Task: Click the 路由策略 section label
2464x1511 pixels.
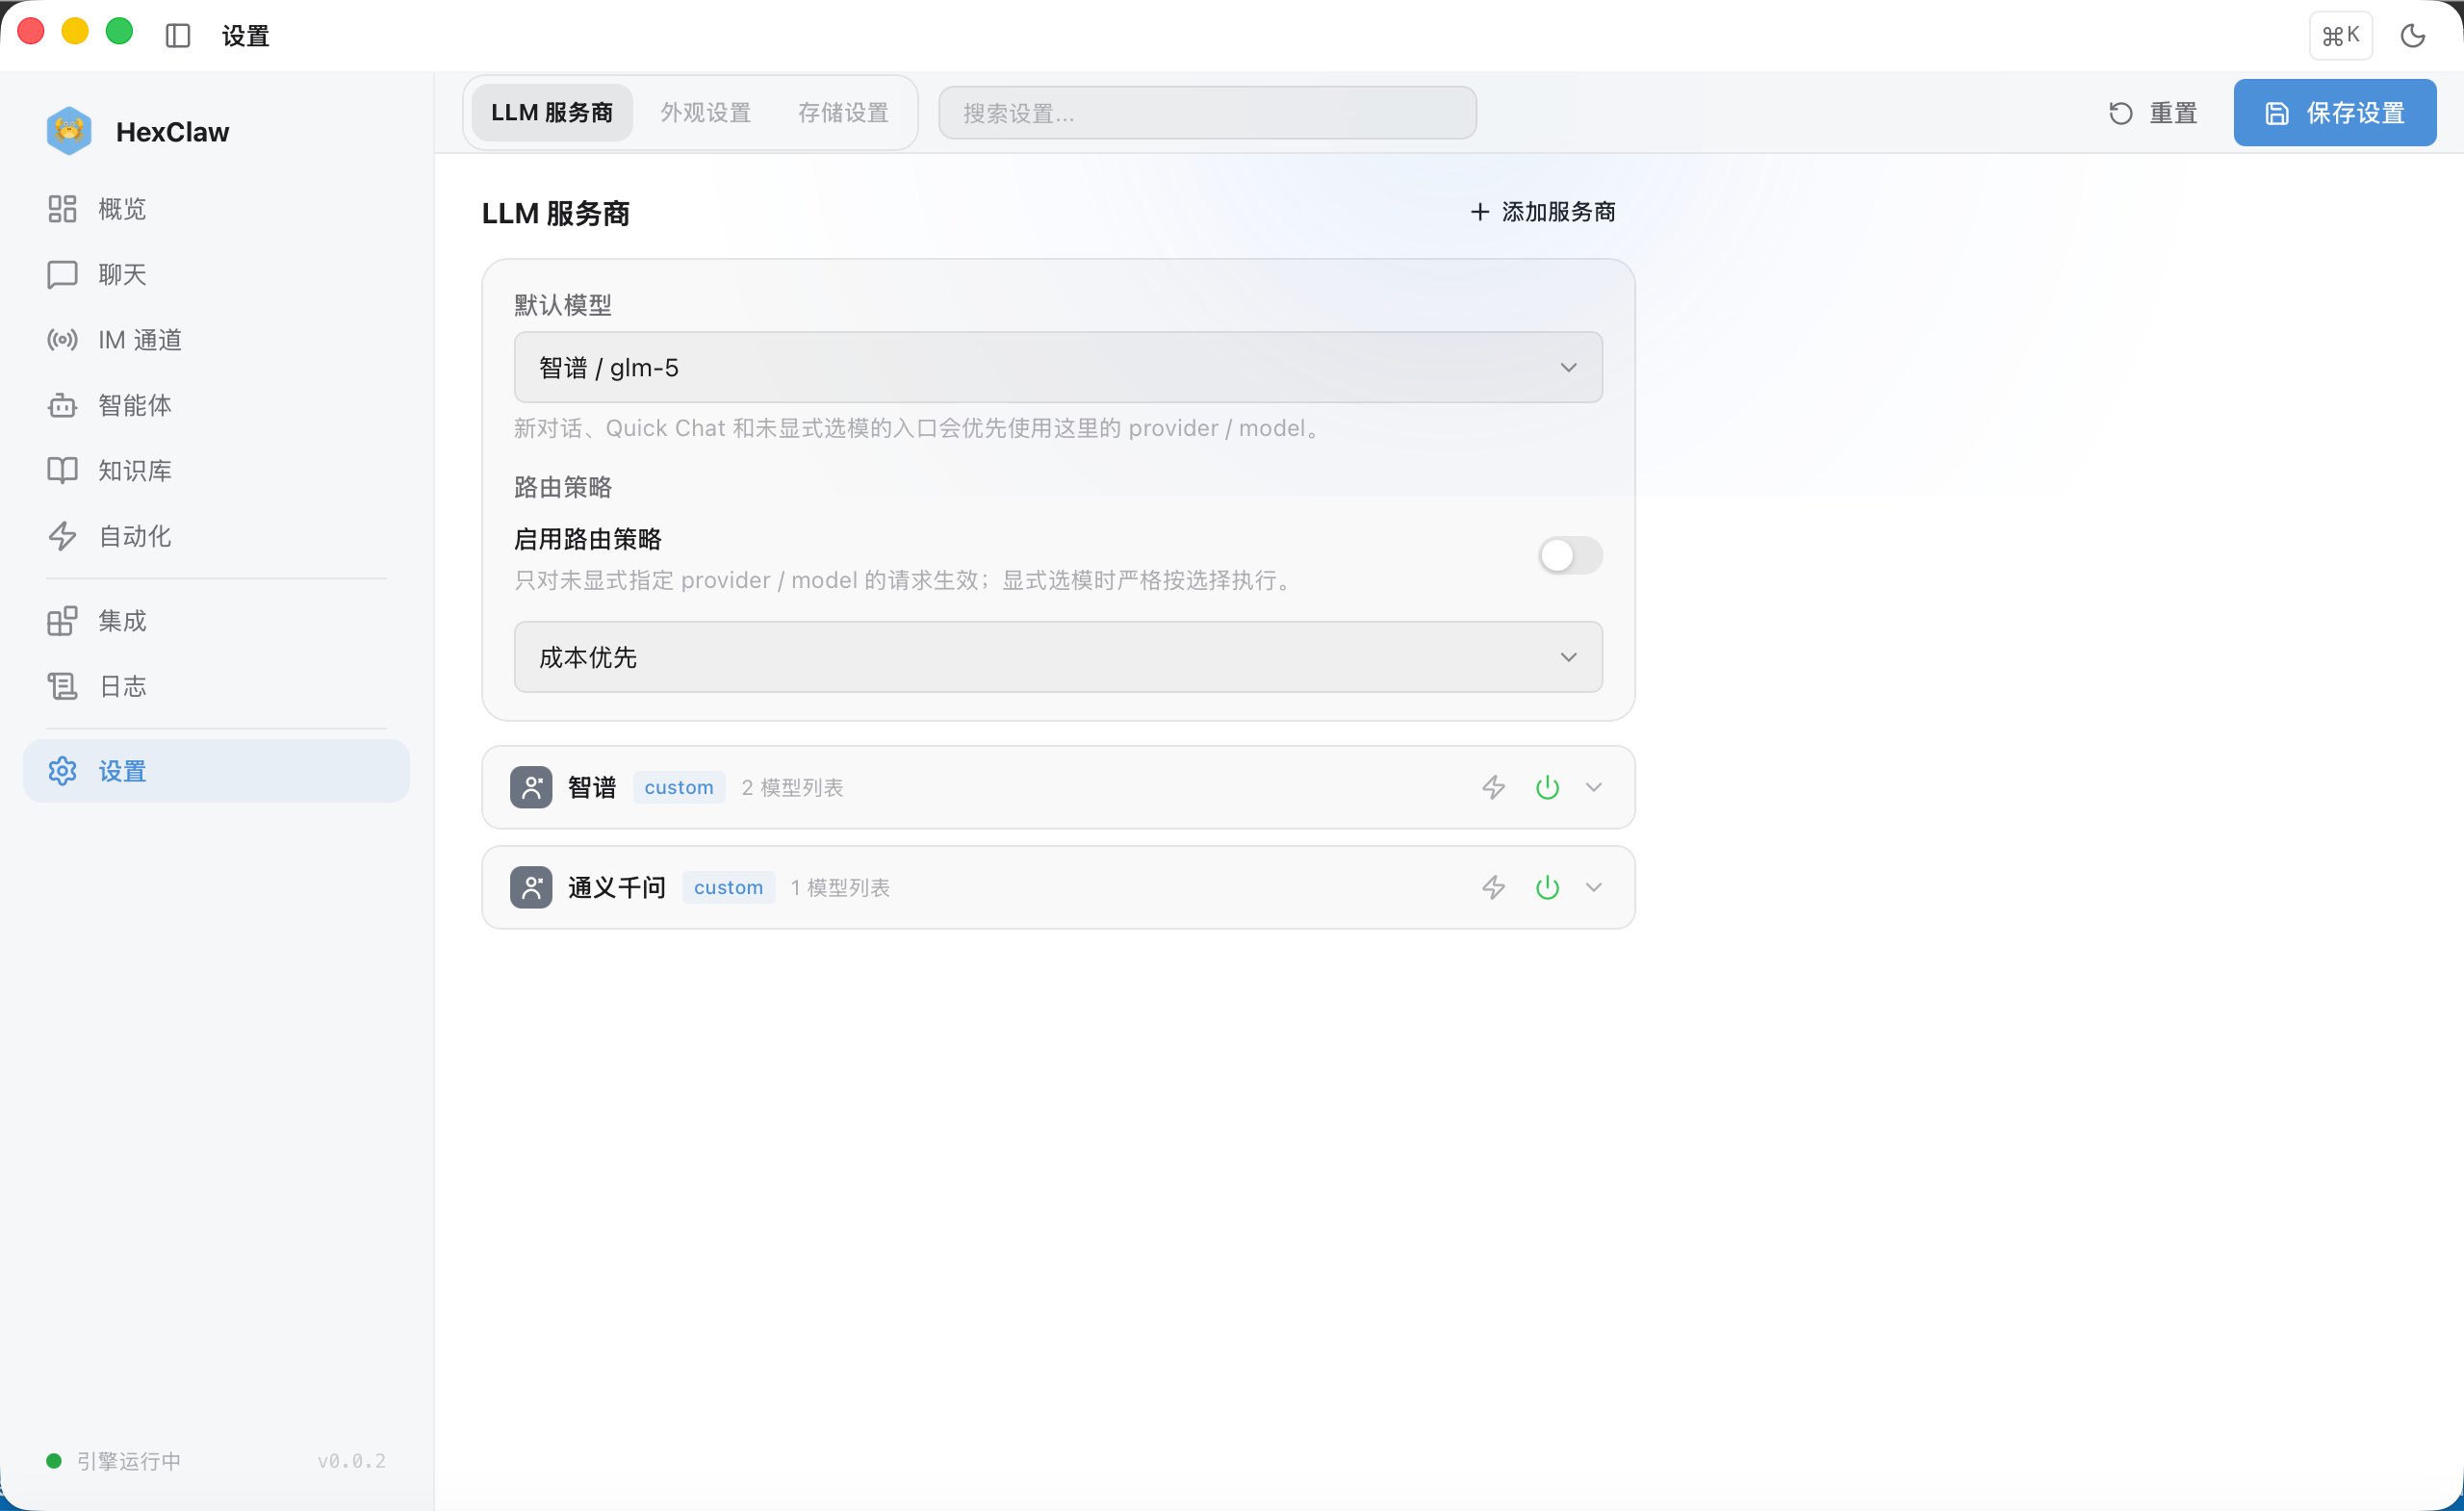Action: pyautogui.click(x=563, y=487)
